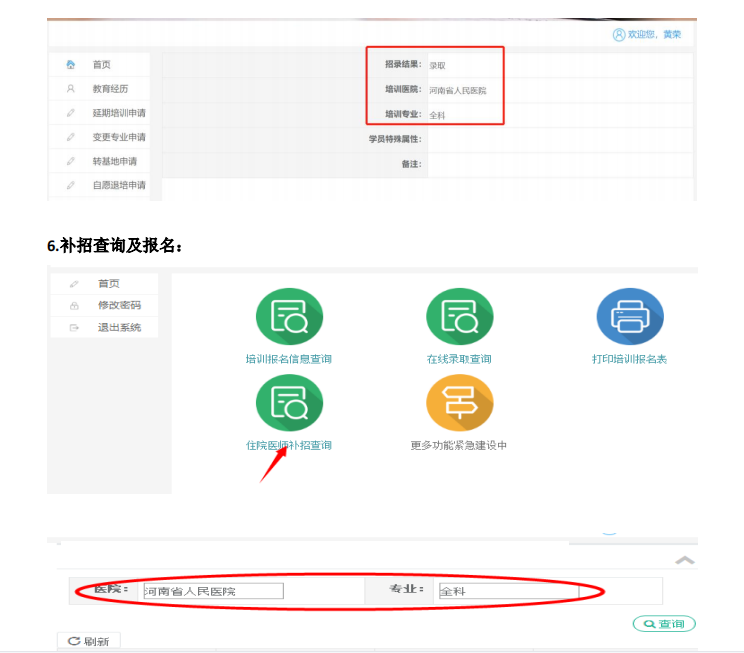Click the home icon next to 首页
744x653 pixels.
[x=71, y=65]
